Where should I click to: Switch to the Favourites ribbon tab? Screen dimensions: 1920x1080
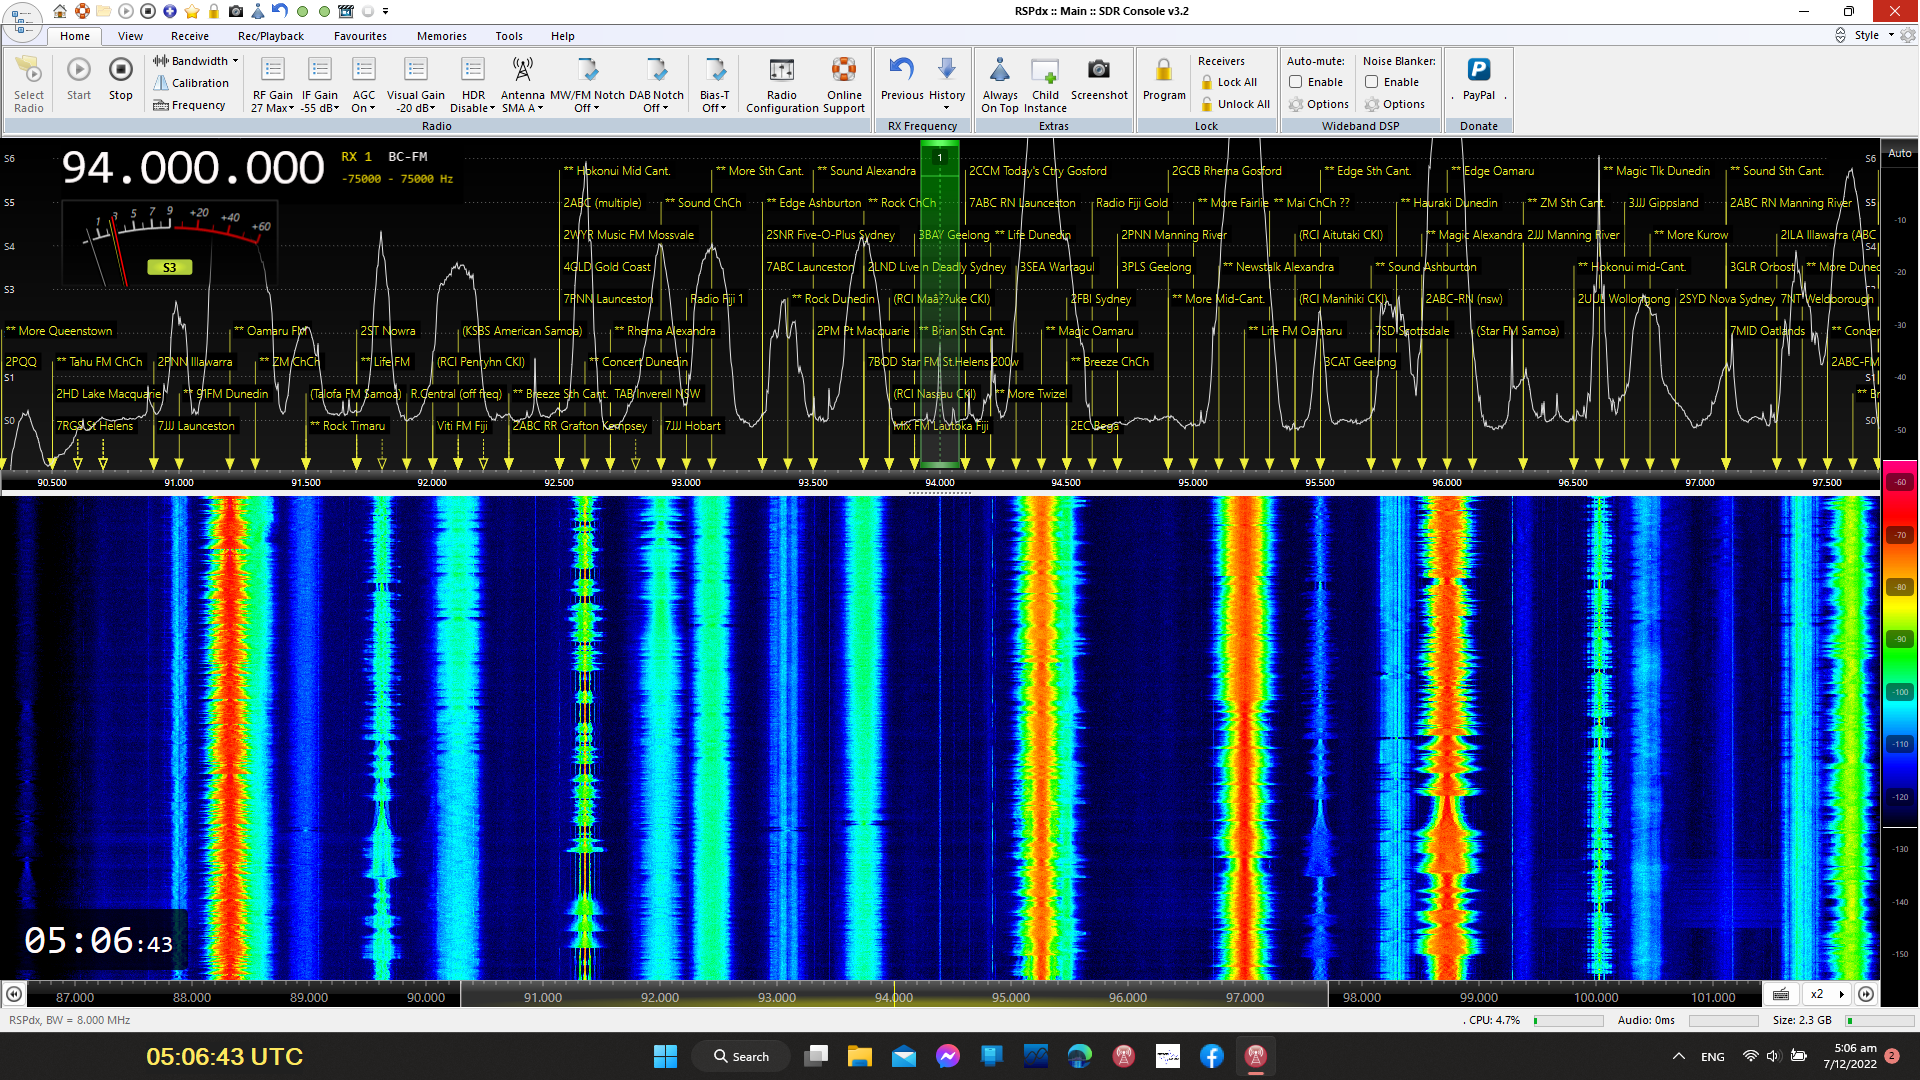[360, 36]
